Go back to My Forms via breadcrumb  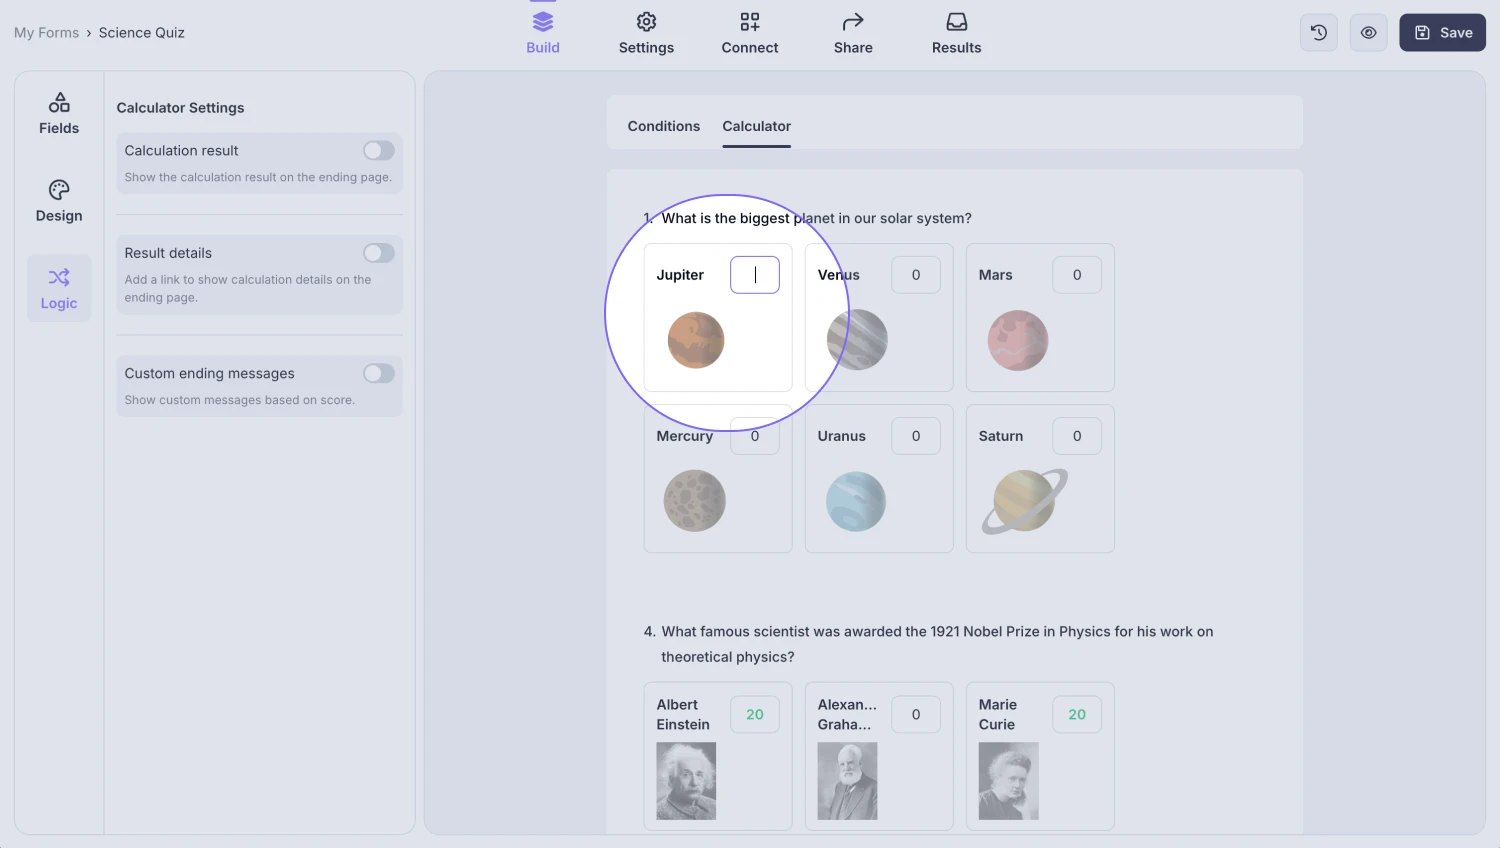click(46, 32)
